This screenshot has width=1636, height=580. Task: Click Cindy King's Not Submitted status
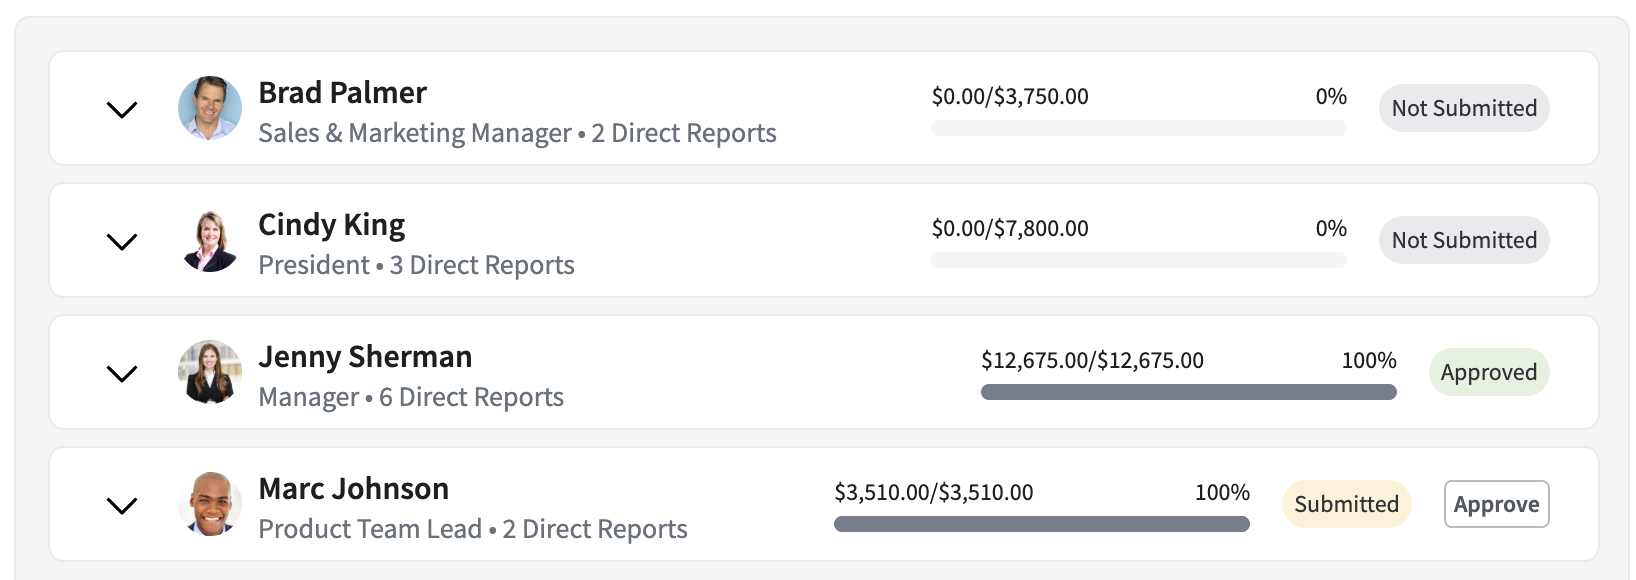point(1464,240)
